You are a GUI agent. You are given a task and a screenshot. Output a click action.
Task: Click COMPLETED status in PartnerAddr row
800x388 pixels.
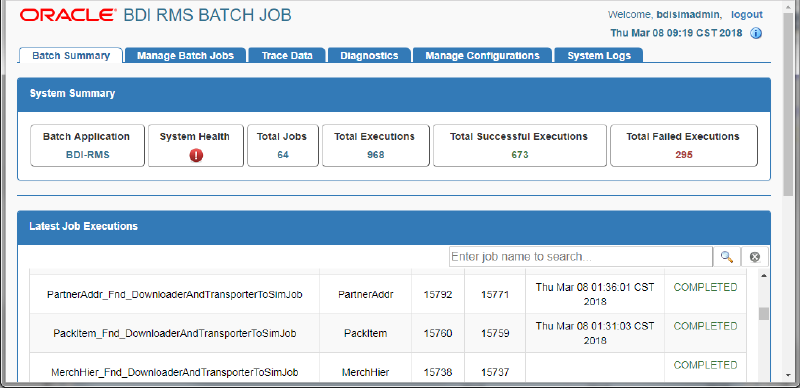click(x=705, y=287)
